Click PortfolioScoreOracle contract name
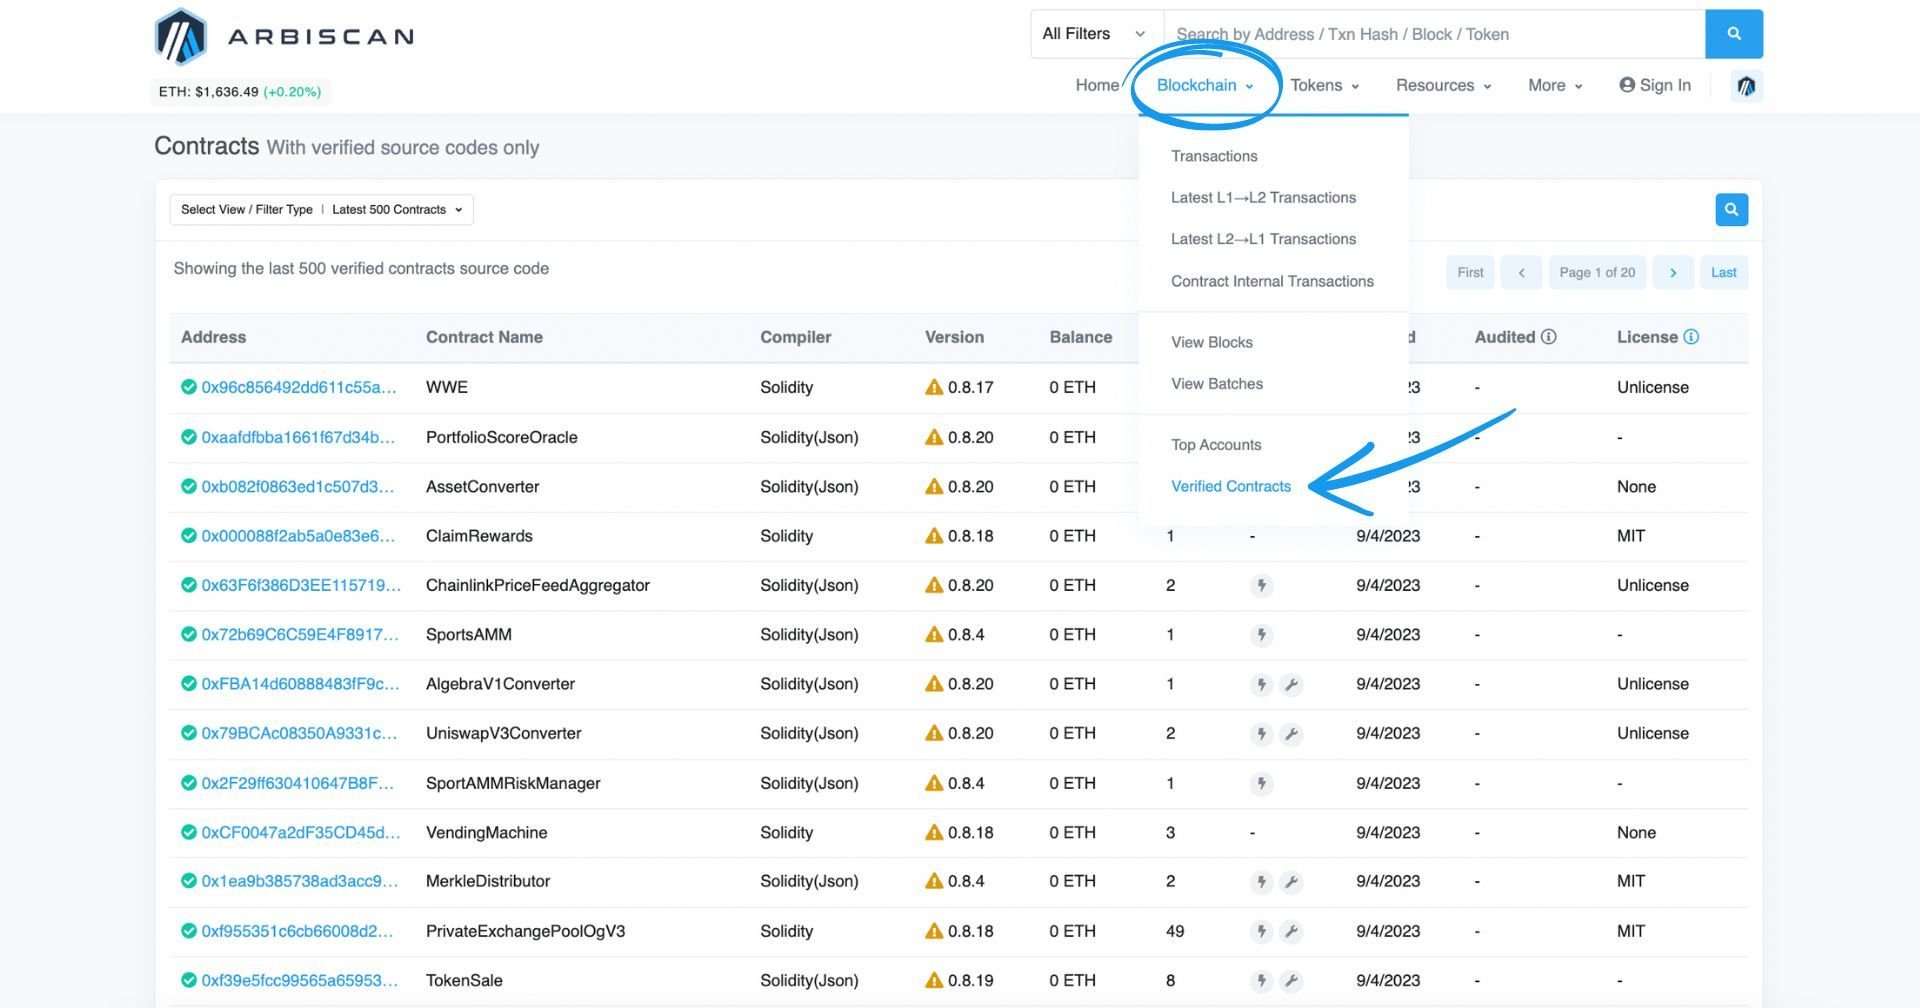This screenshot has height=1008, width=1920. [501, 437]
